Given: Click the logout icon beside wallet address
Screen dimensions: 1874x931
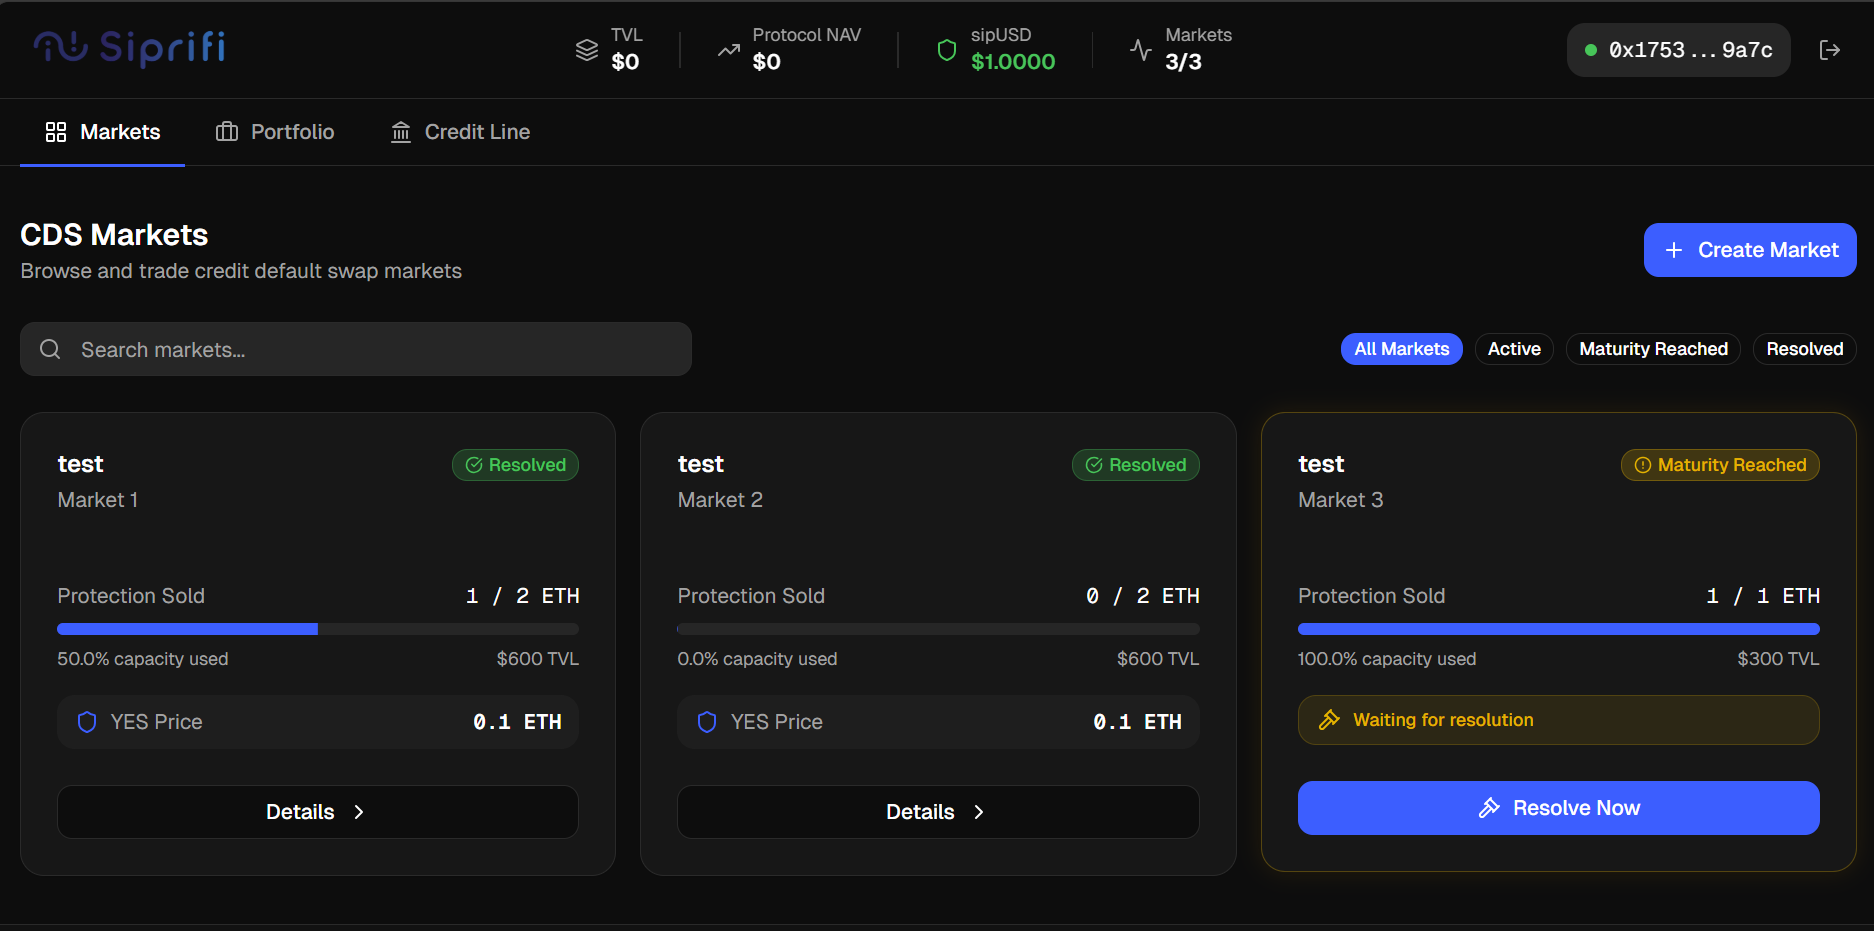Looking at the screenshot, I should click(1829, 50).
